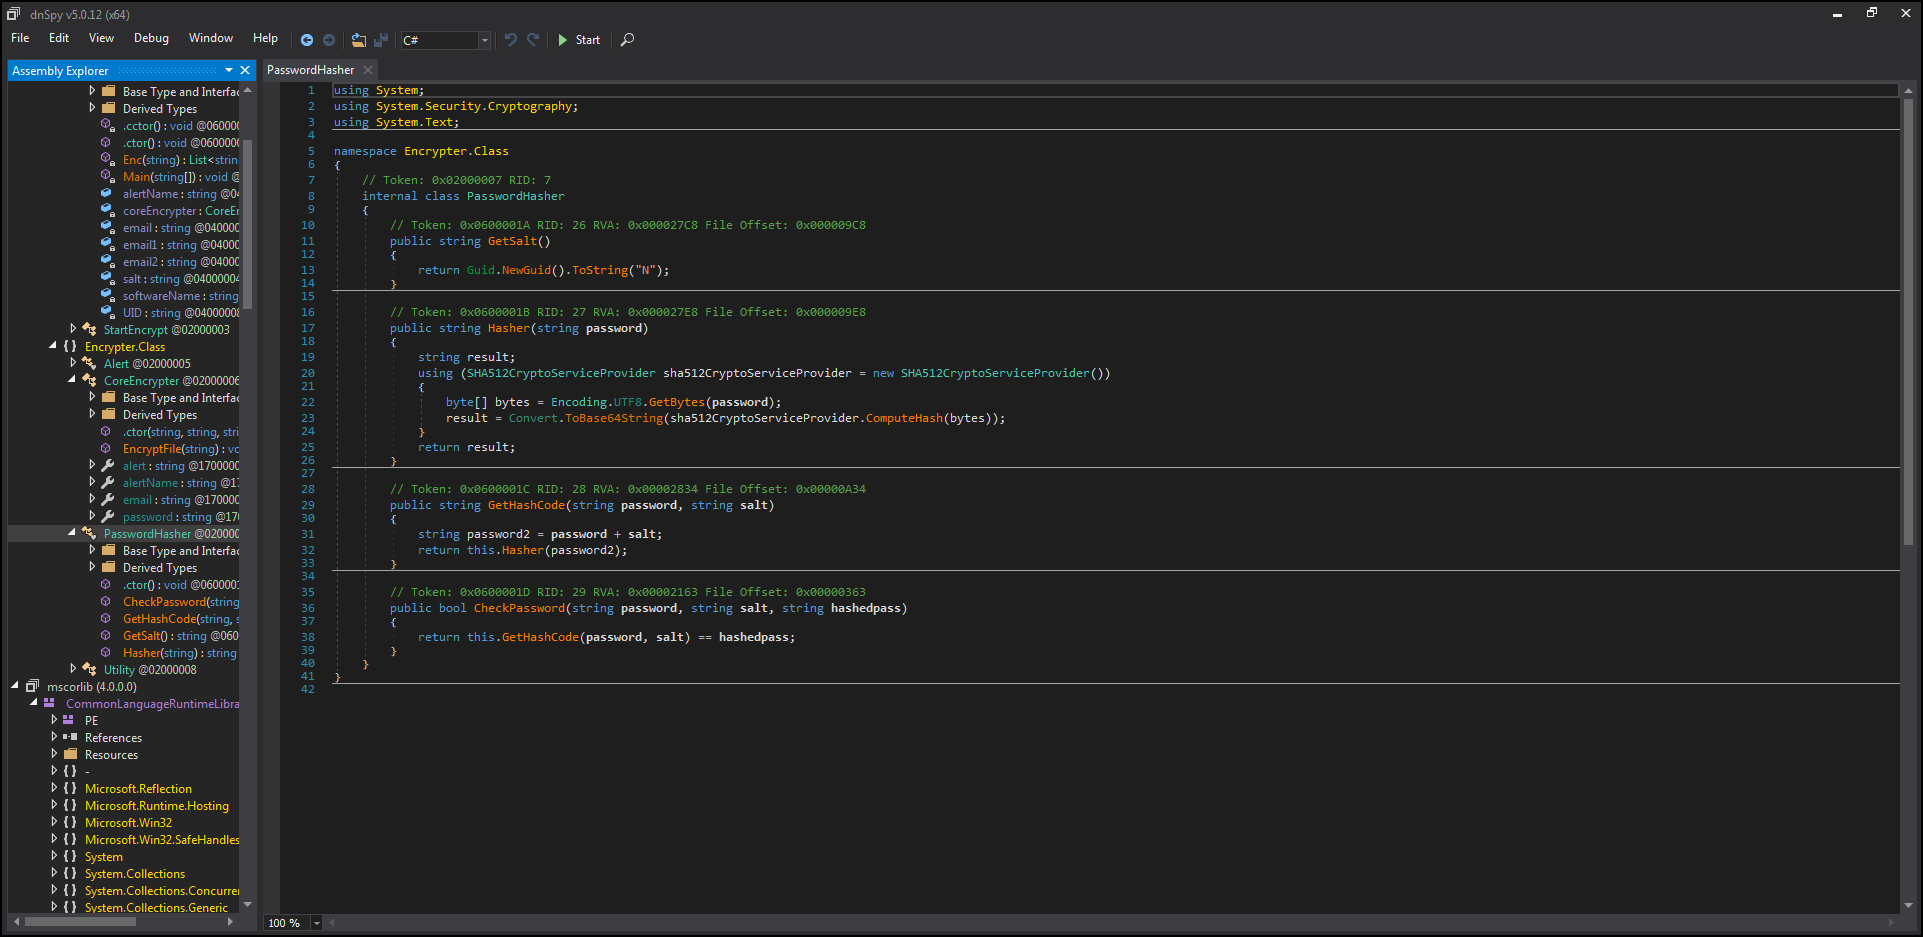Open the search magnifier tool
This screenshot has height=937, width=1923.
627,40
